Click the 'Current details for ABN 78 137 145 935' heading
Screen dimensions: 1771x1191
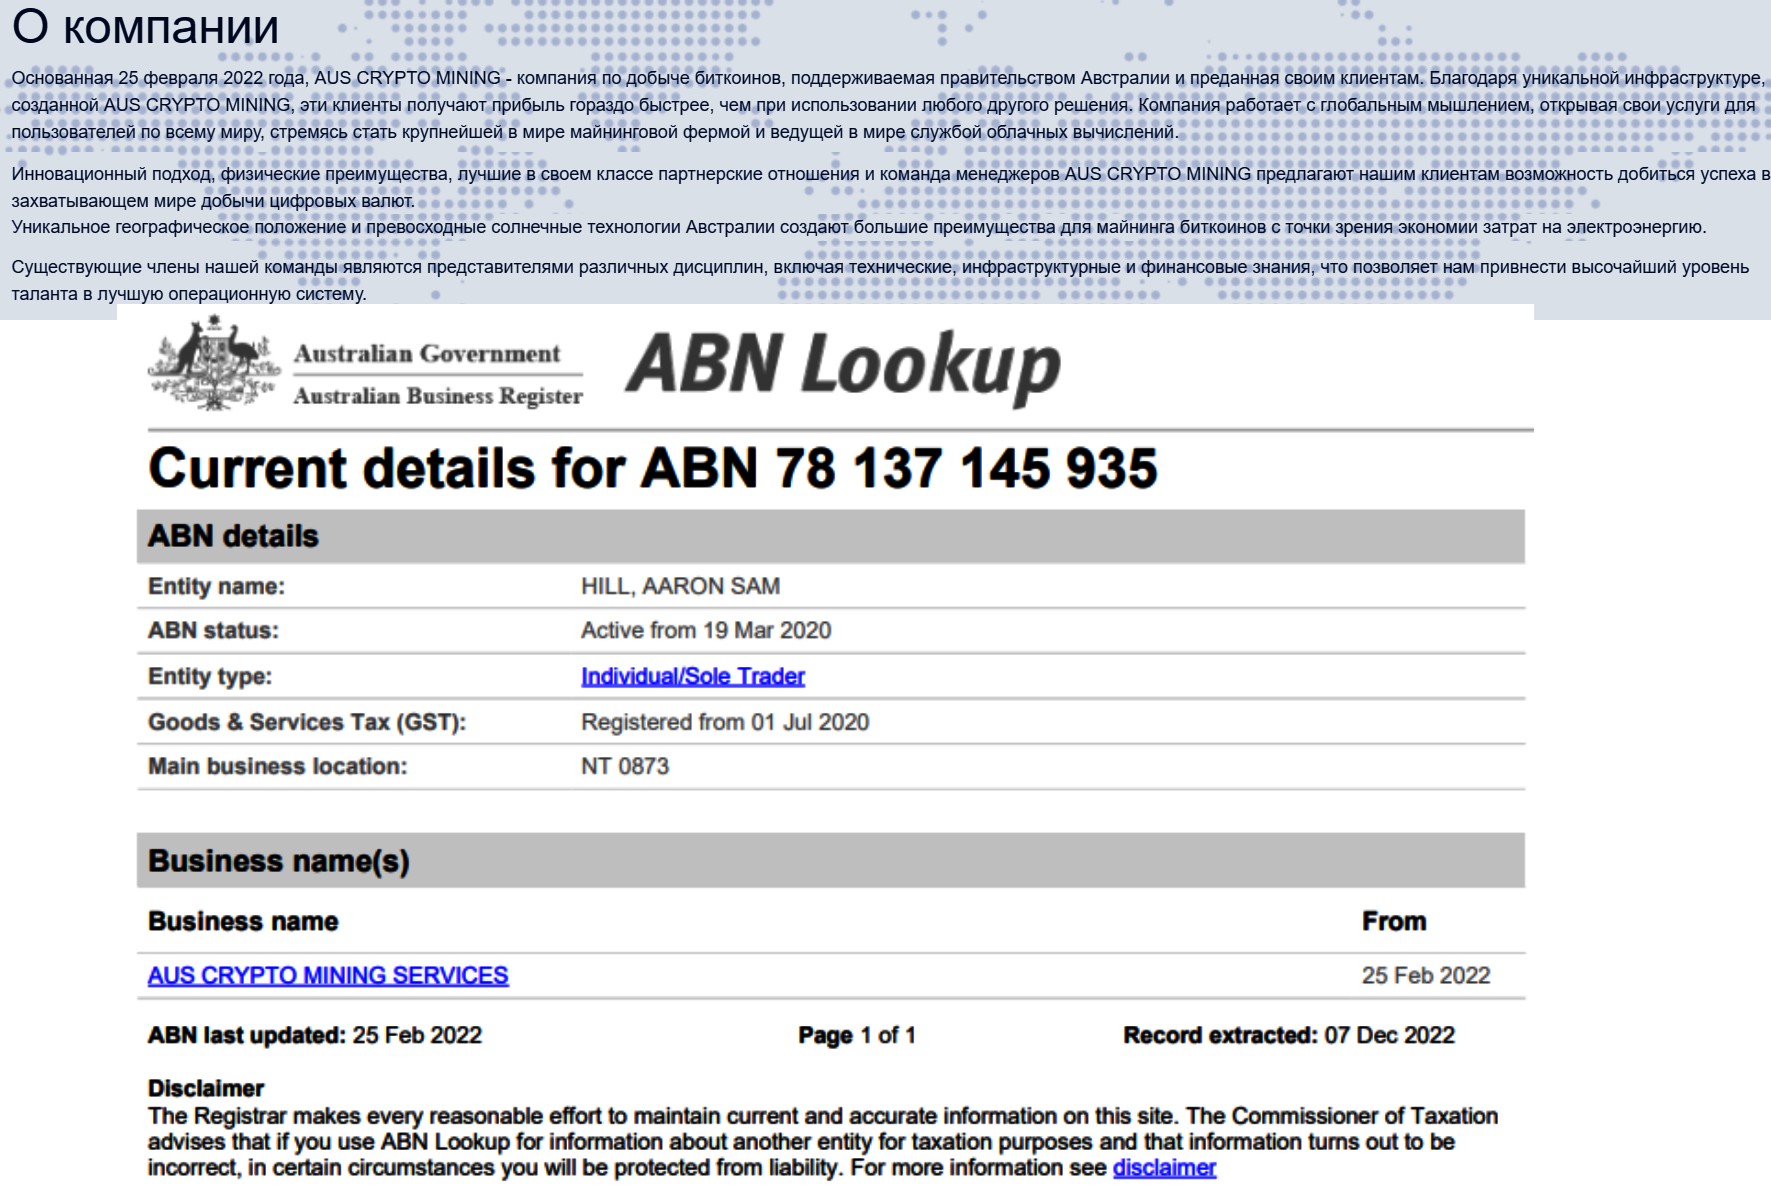[x=653, y=468]
